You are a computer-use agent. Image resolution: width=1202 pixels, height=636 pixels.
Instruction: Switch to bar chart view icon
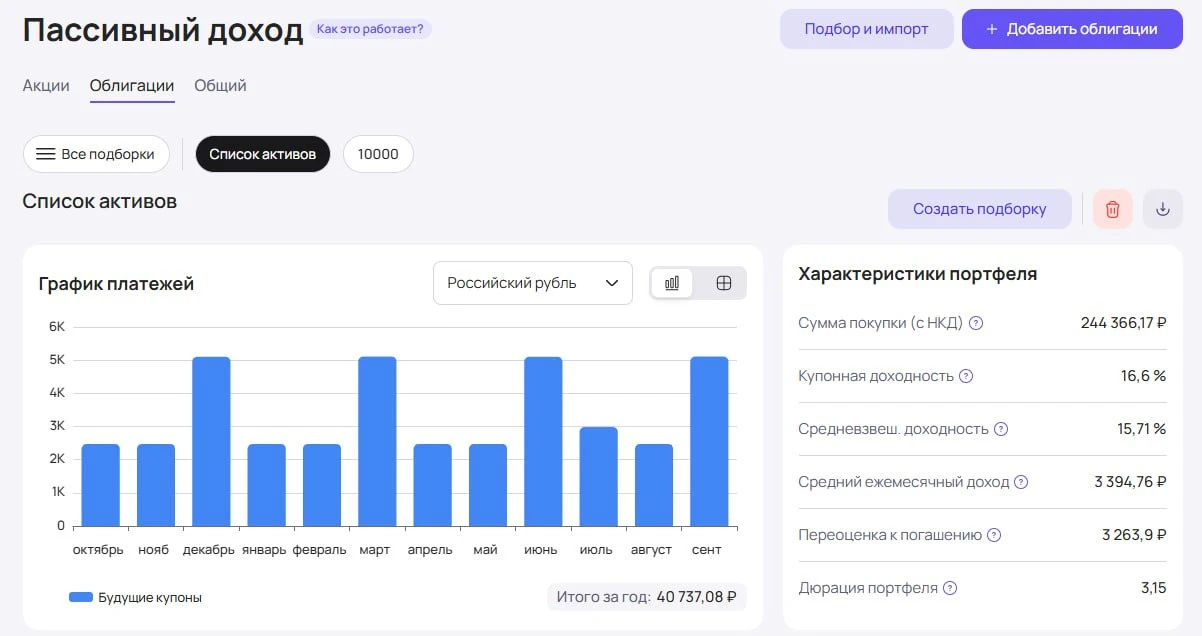click(672, 283)
